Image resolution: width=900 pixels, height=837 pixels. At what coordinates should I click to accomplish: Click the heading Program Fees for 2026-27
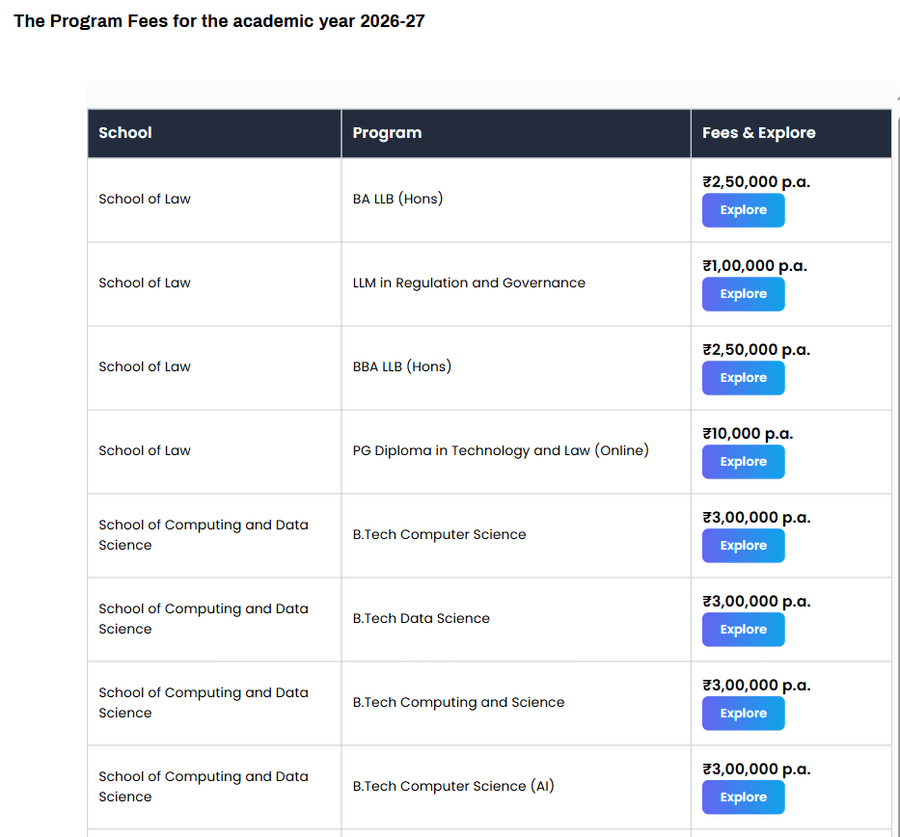click(217, 20)
